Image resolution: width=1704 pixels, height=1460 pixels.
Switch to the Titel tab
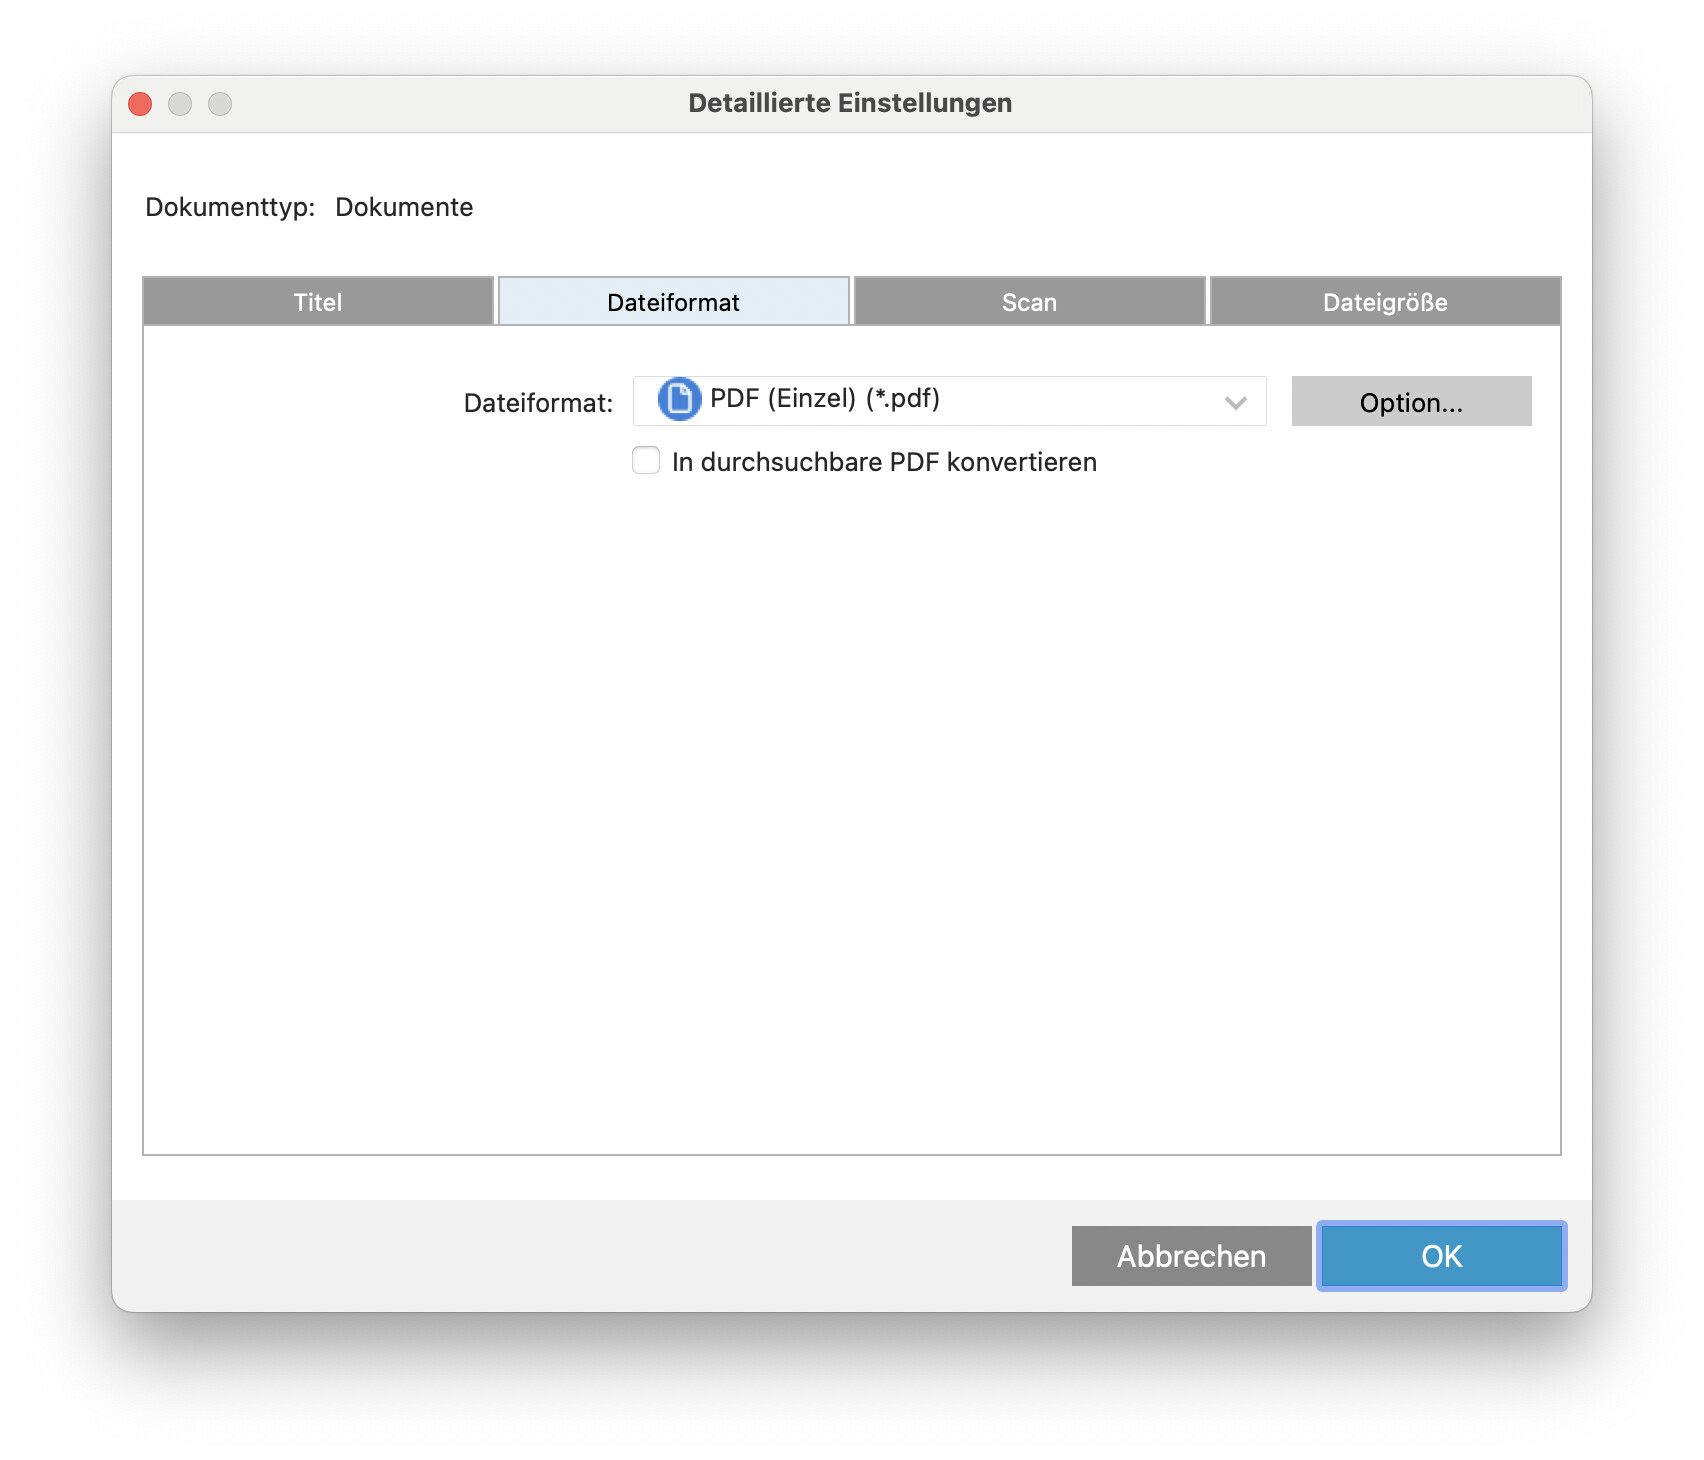pyautogui.click(x=318, y=302)
